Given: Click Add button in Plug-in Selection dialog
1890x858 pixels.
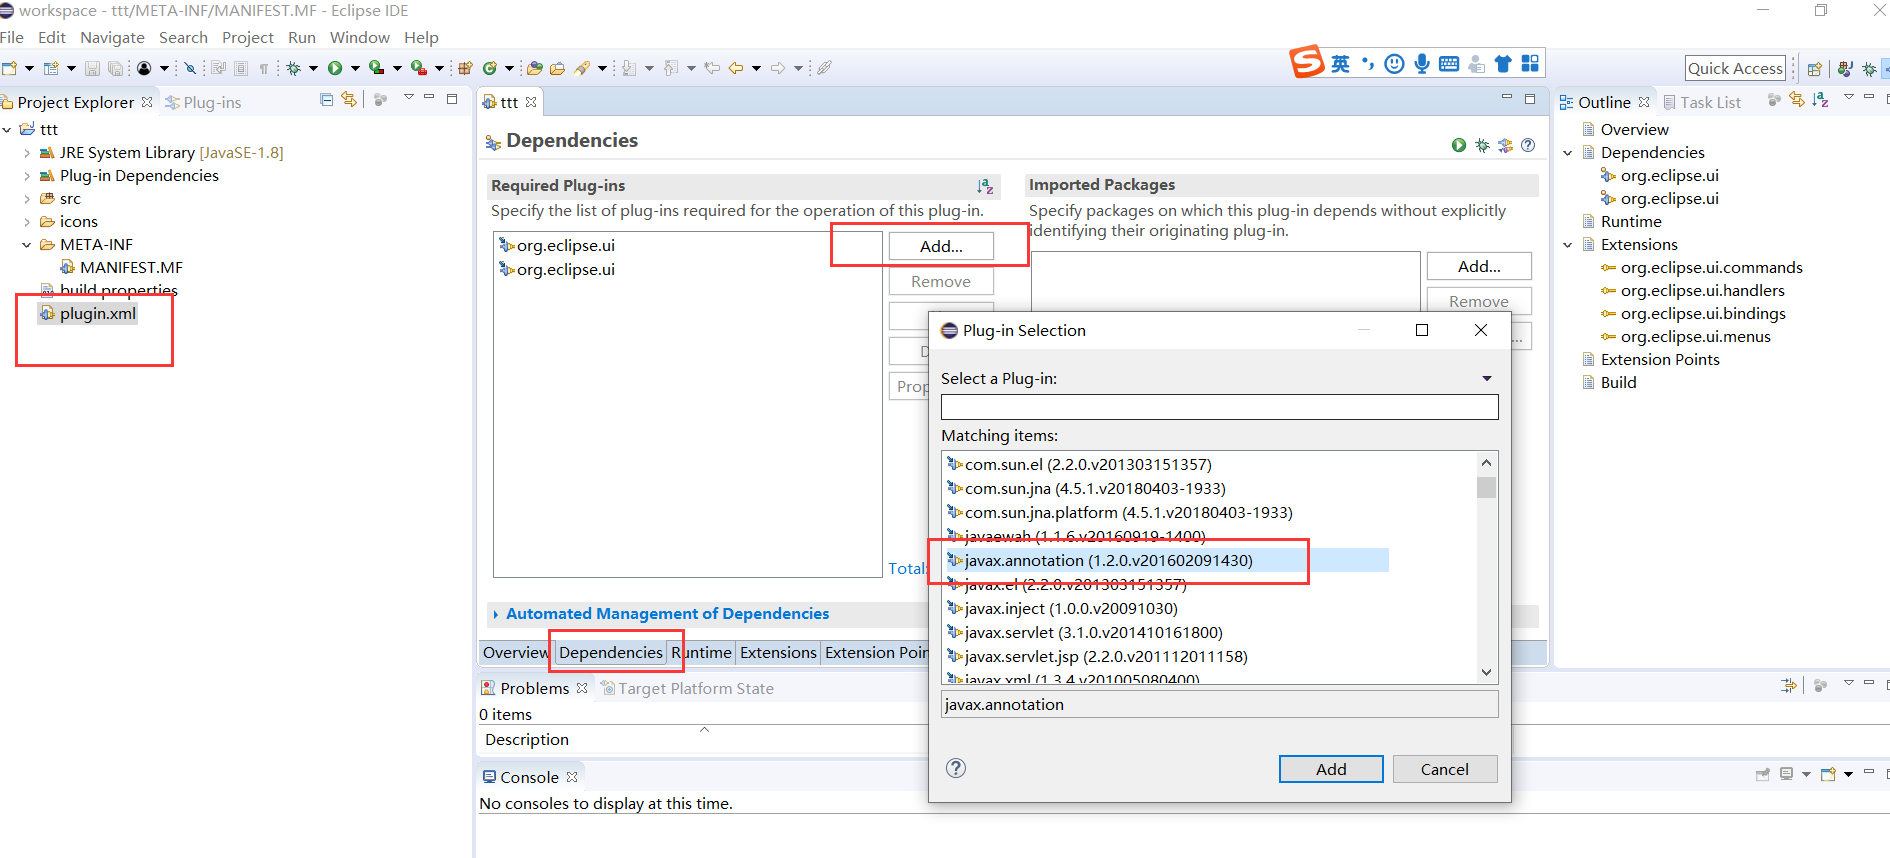Looking at the screenshot, I should 1331,769.
